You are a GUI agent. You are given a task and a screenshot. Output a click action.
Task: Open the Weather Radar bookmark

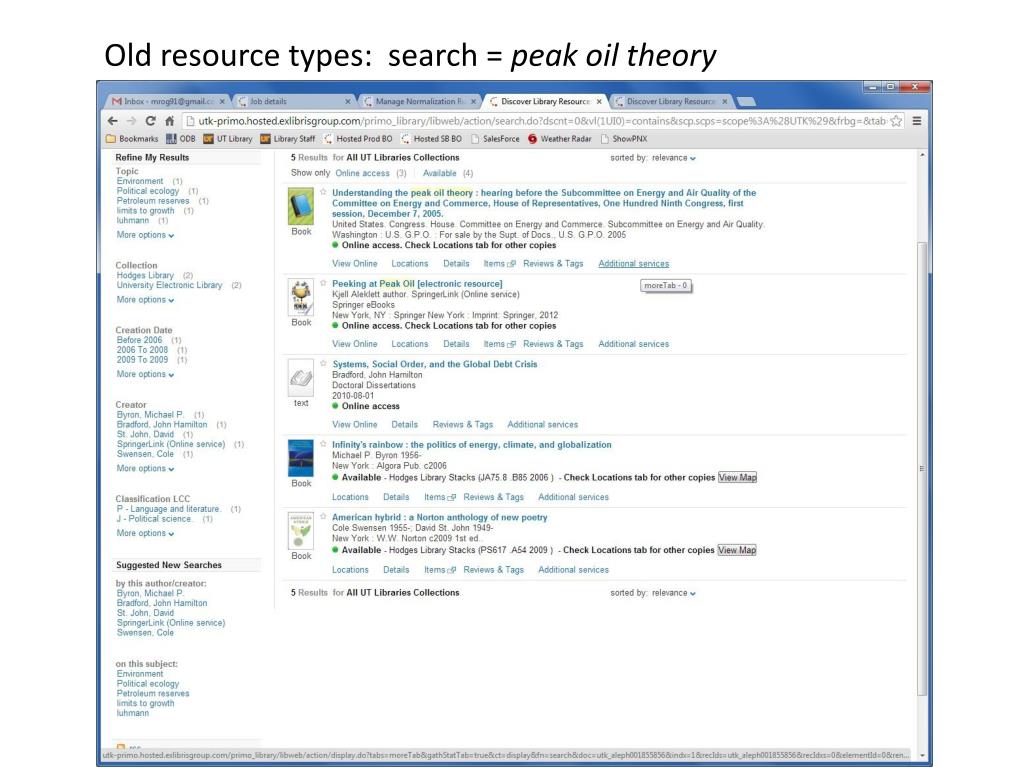(x=560, y=138)
